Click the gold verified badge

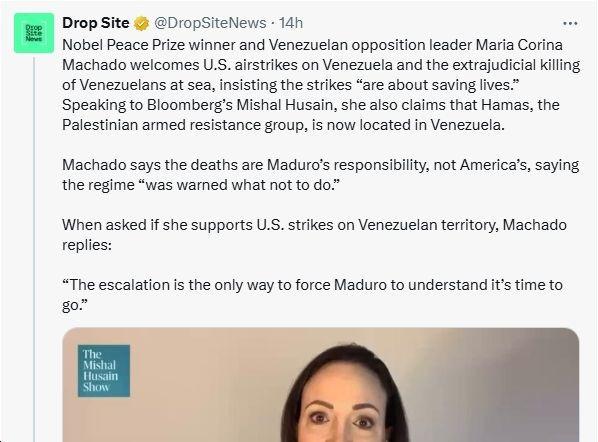pos(141,24)
